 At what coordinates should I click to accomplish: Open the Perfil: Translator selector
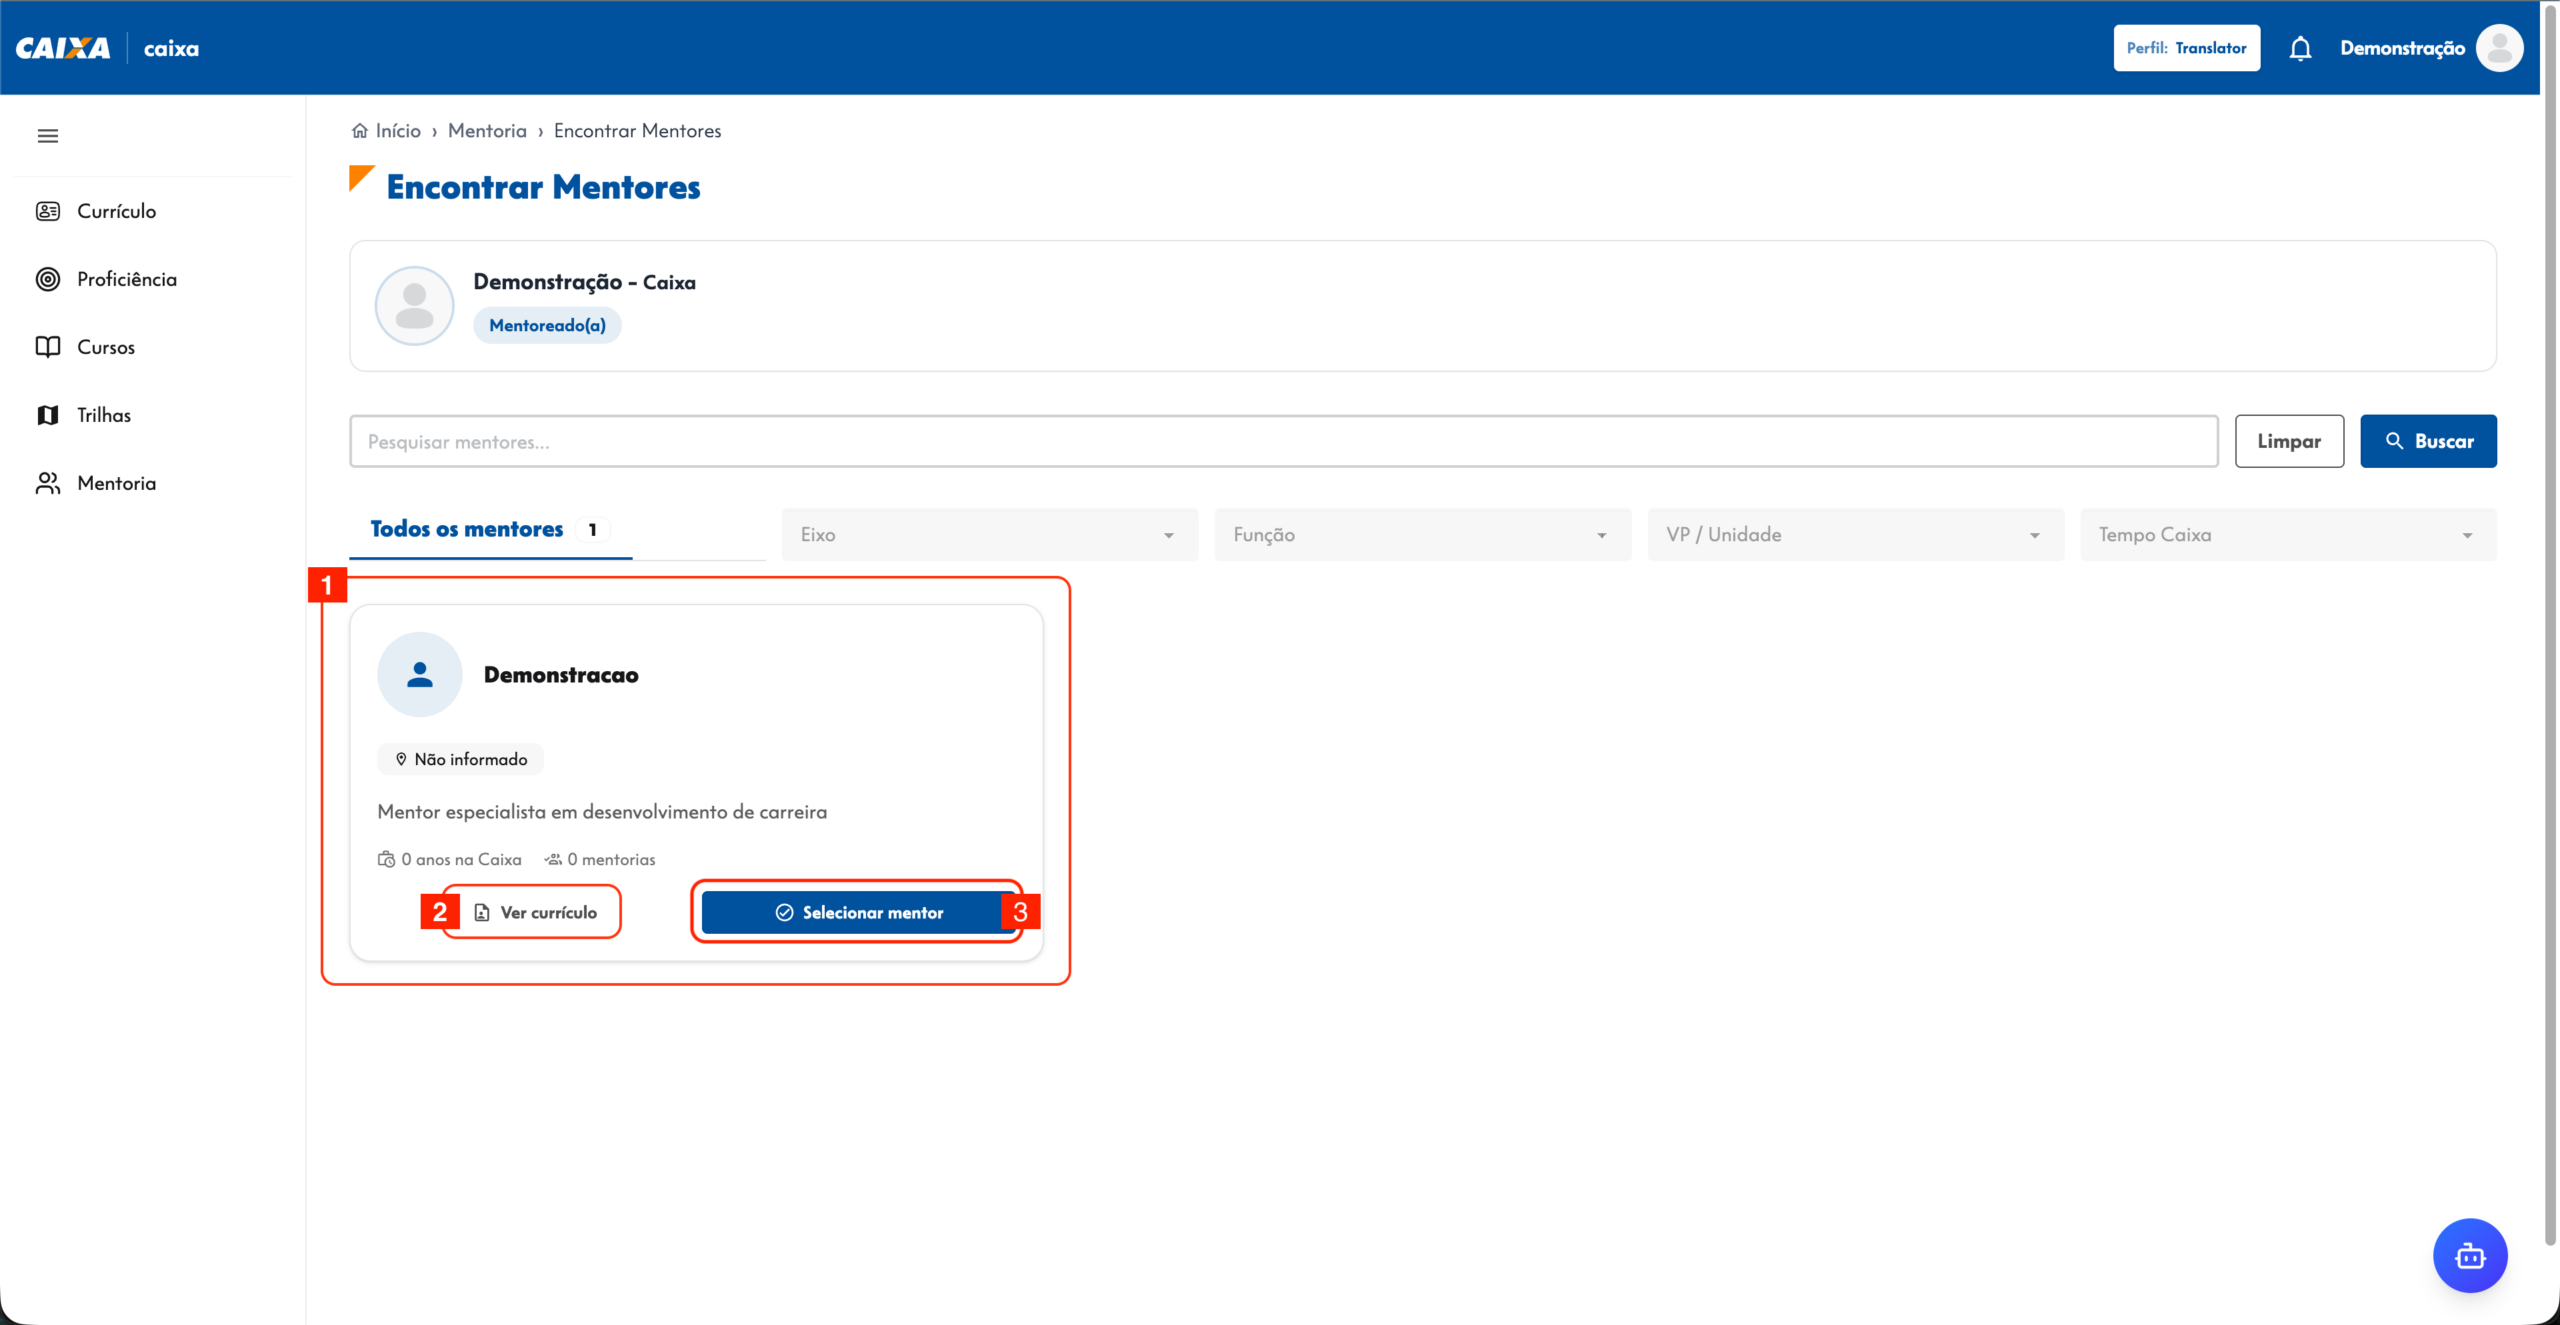2186,48
